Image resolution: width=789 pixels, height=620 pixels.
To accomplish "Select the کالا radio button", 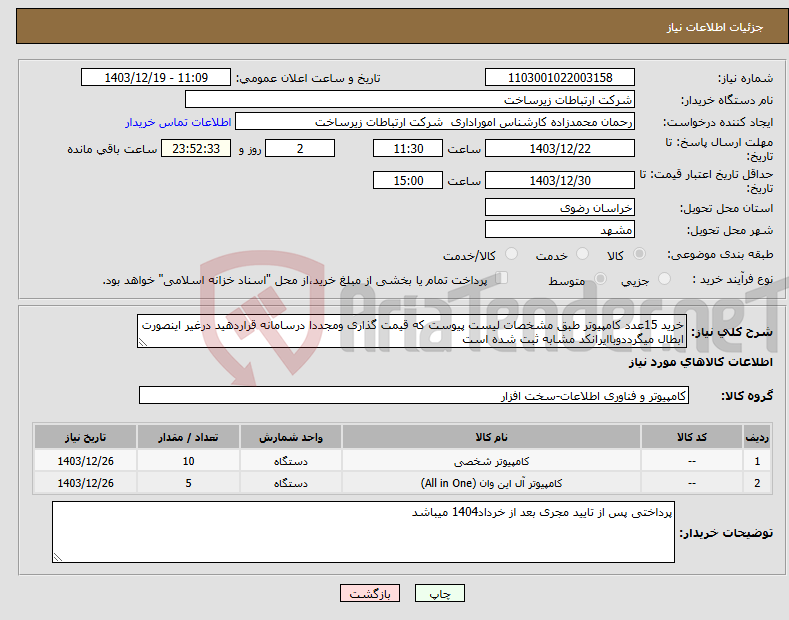I will tap(639, 254).
